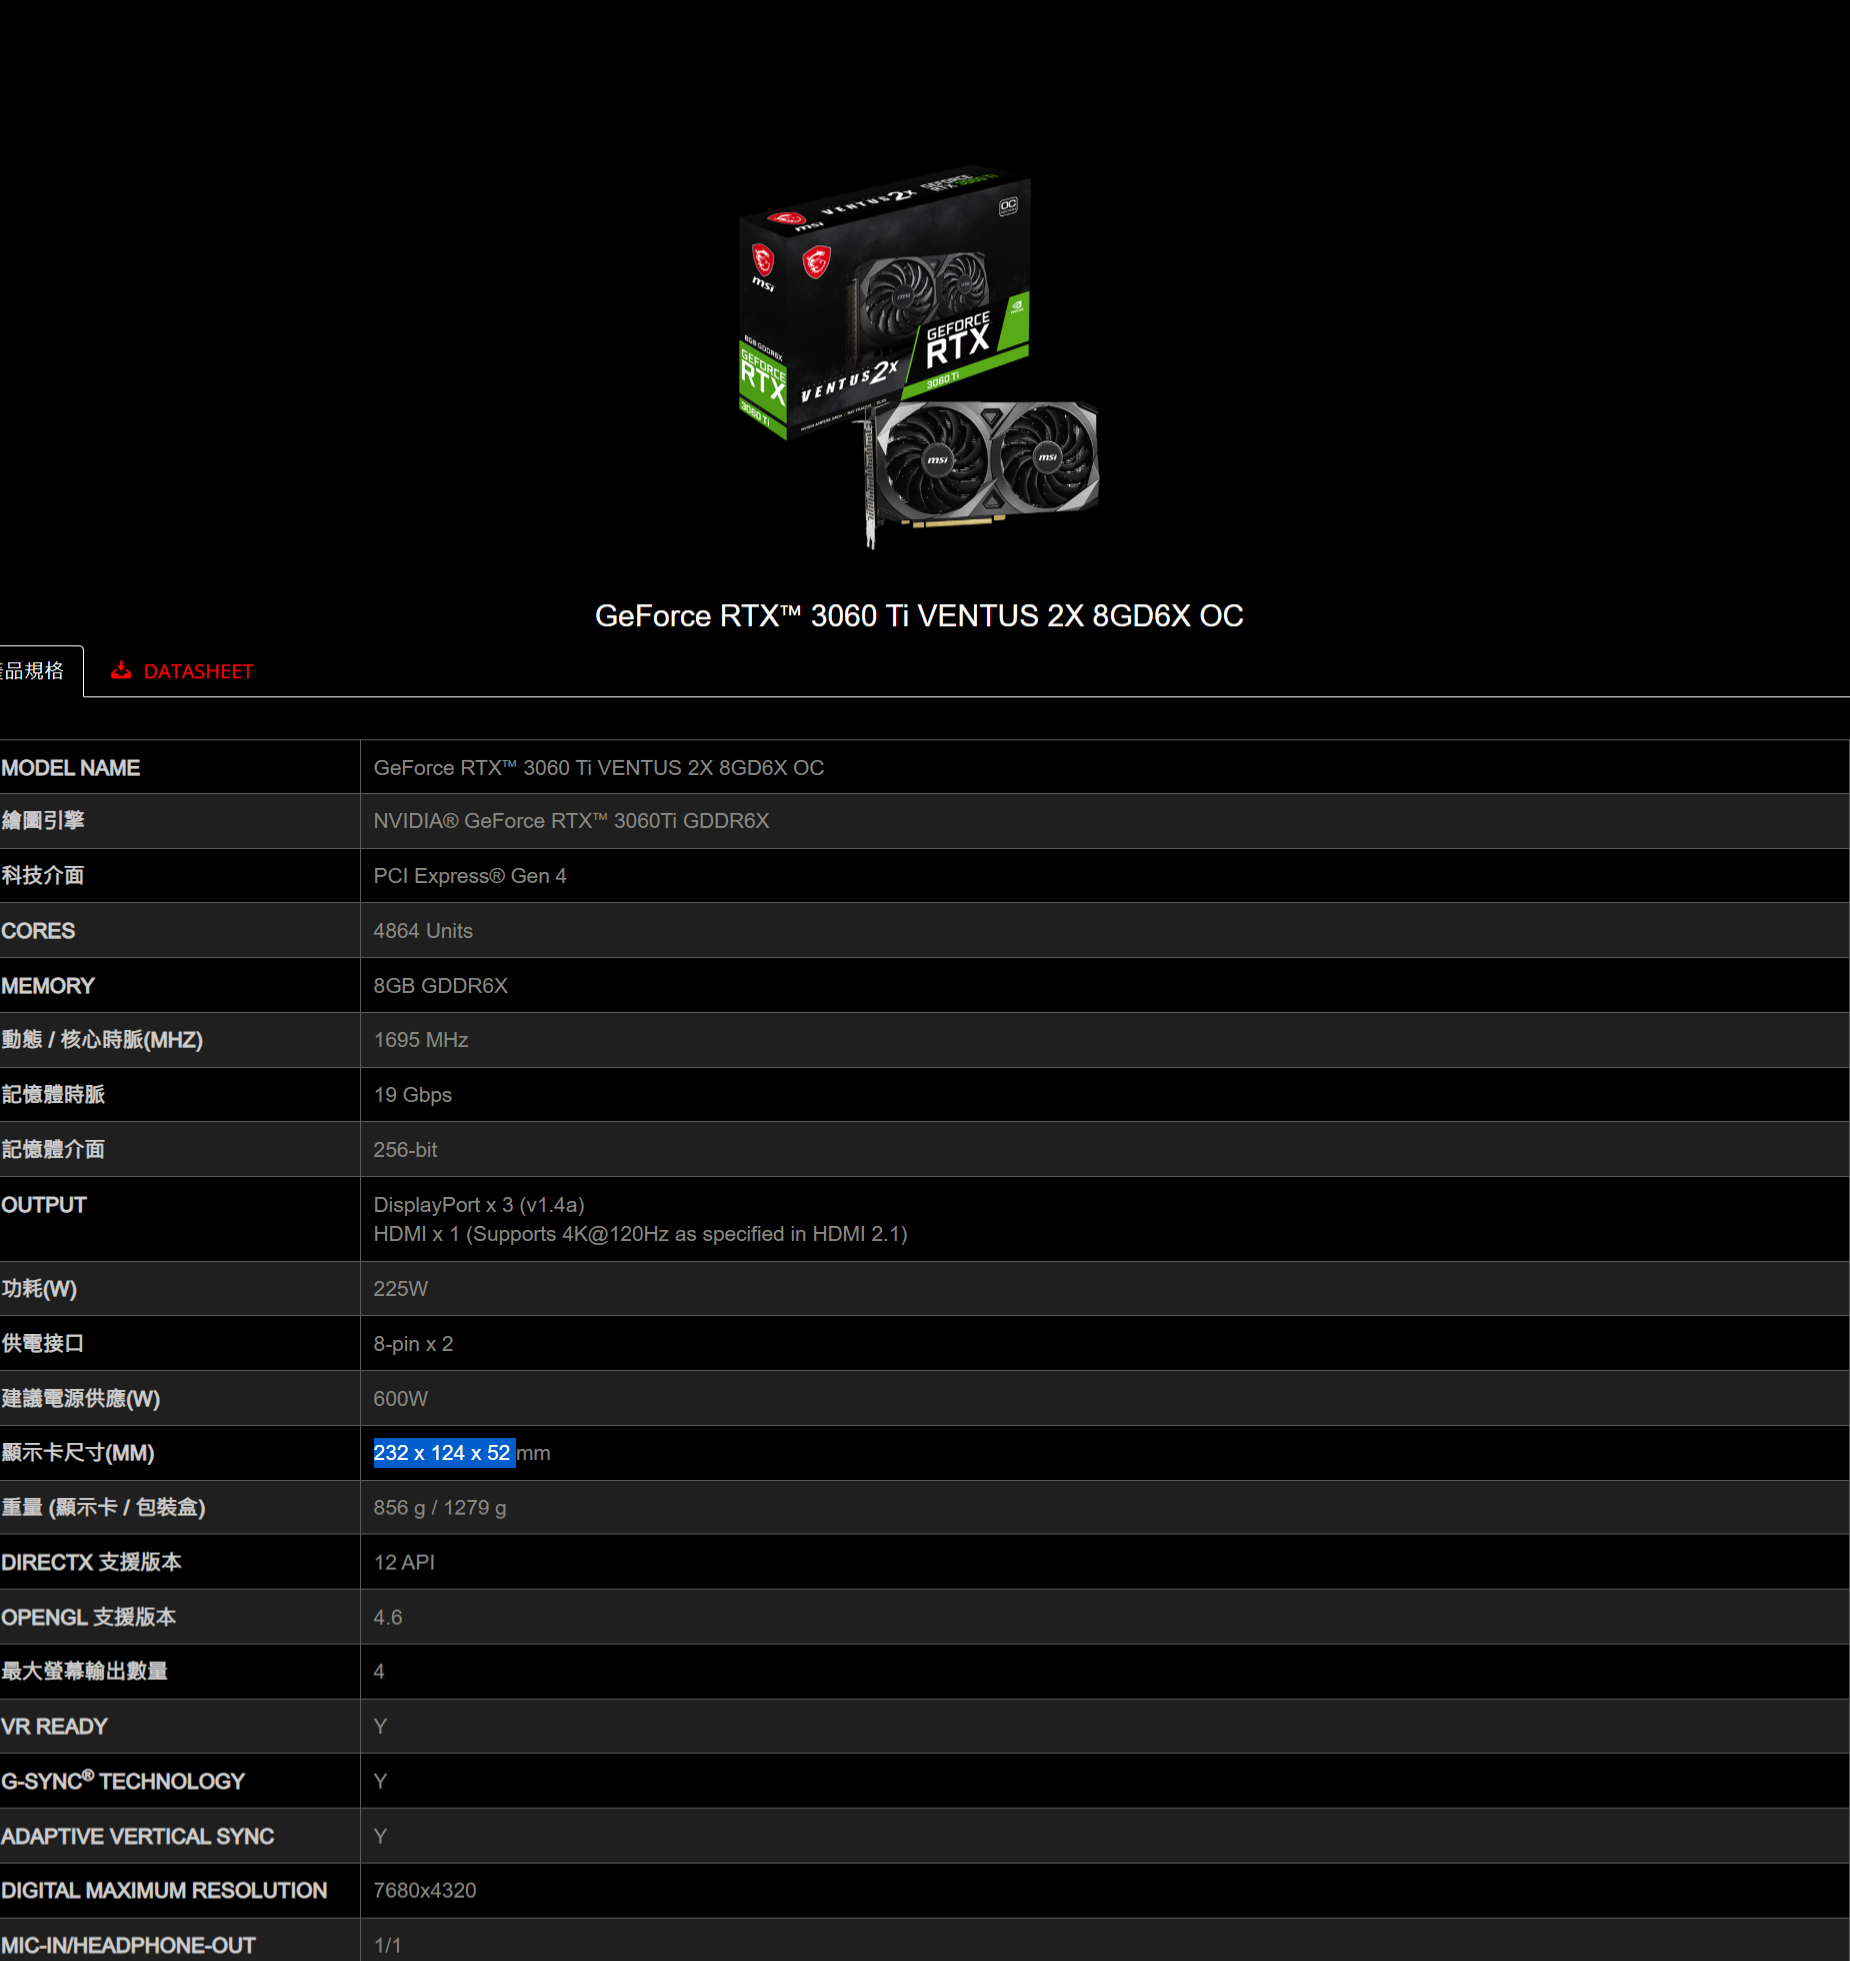The height and width of the screenshot is (1961, 1850).
Task: Click the VR READY label
Action: 54,1727
